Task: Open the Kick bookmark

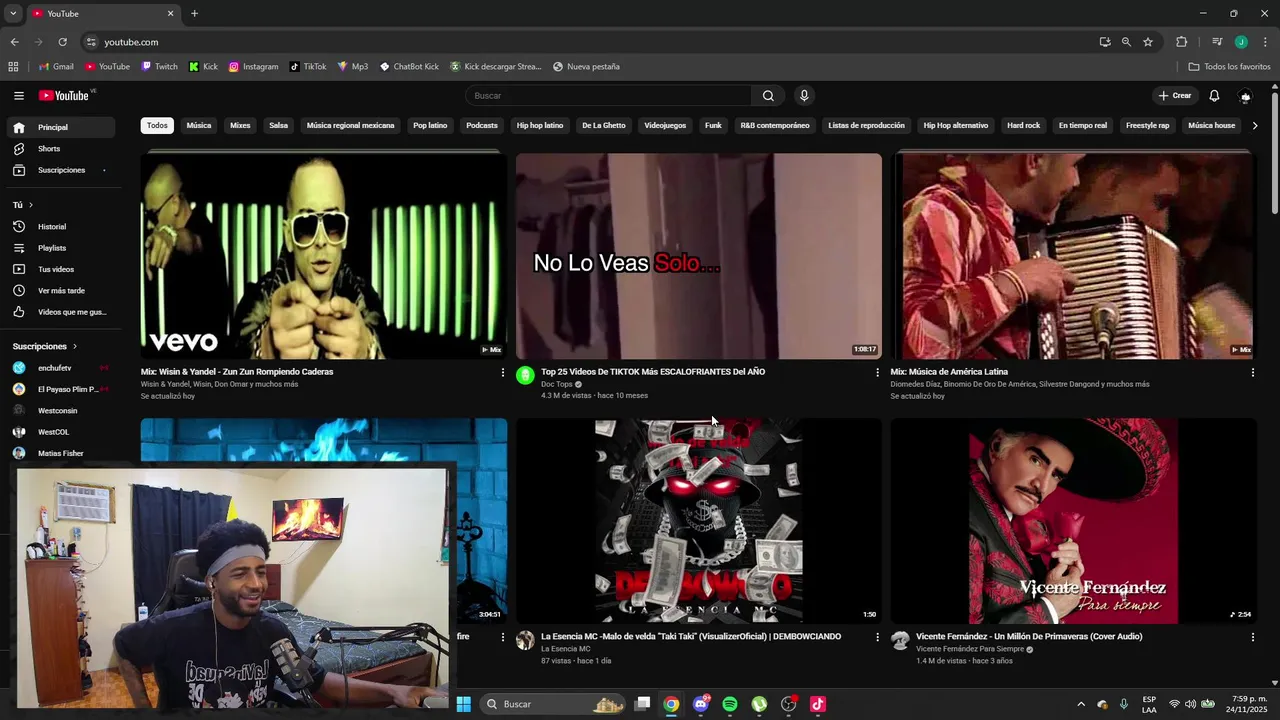Action: point(203,67)
